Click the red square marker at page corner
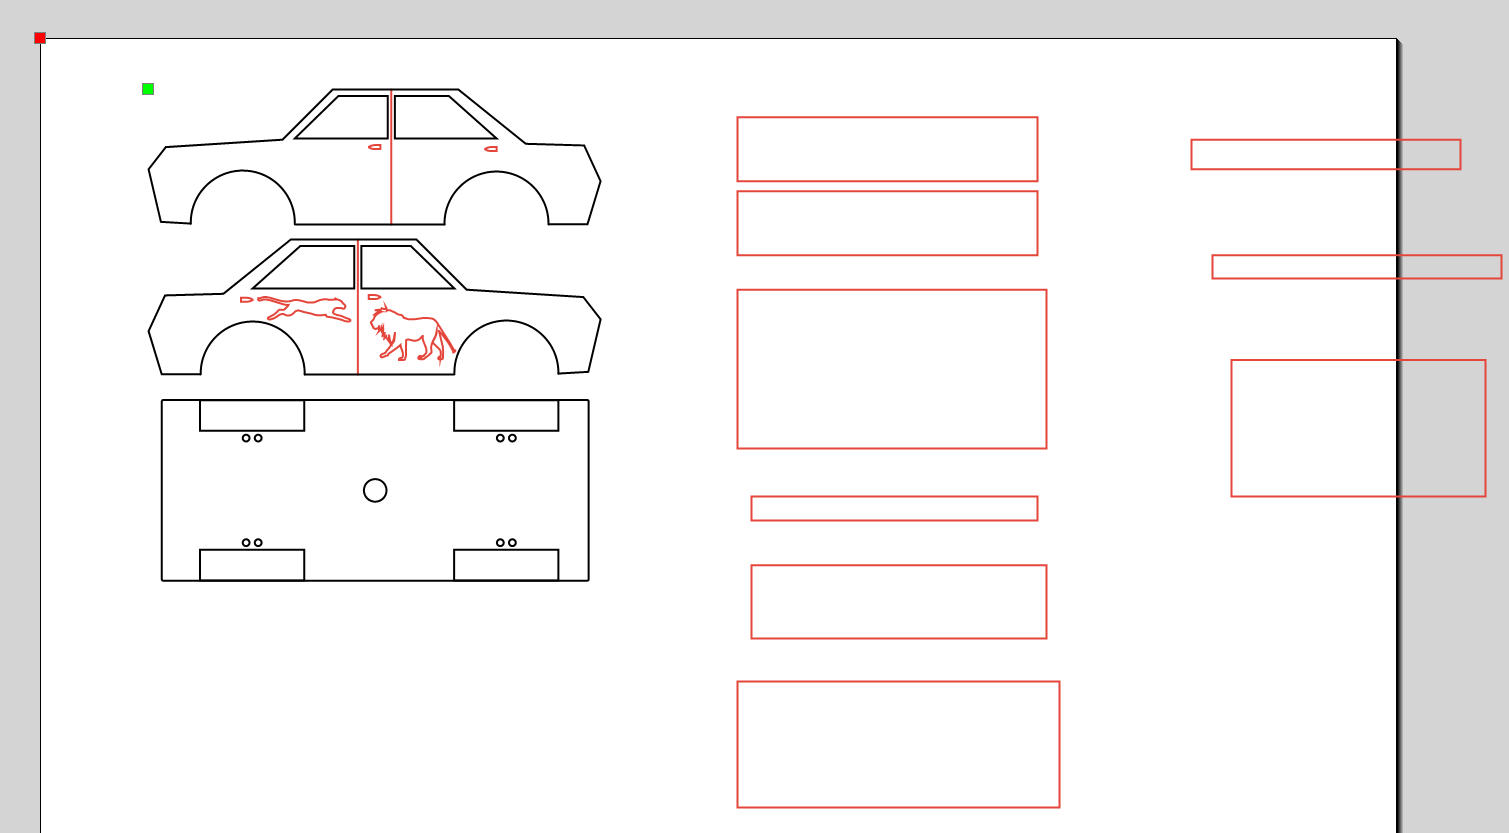The width and height of the screenshot is (1509, 833). [x=40, y=38]
